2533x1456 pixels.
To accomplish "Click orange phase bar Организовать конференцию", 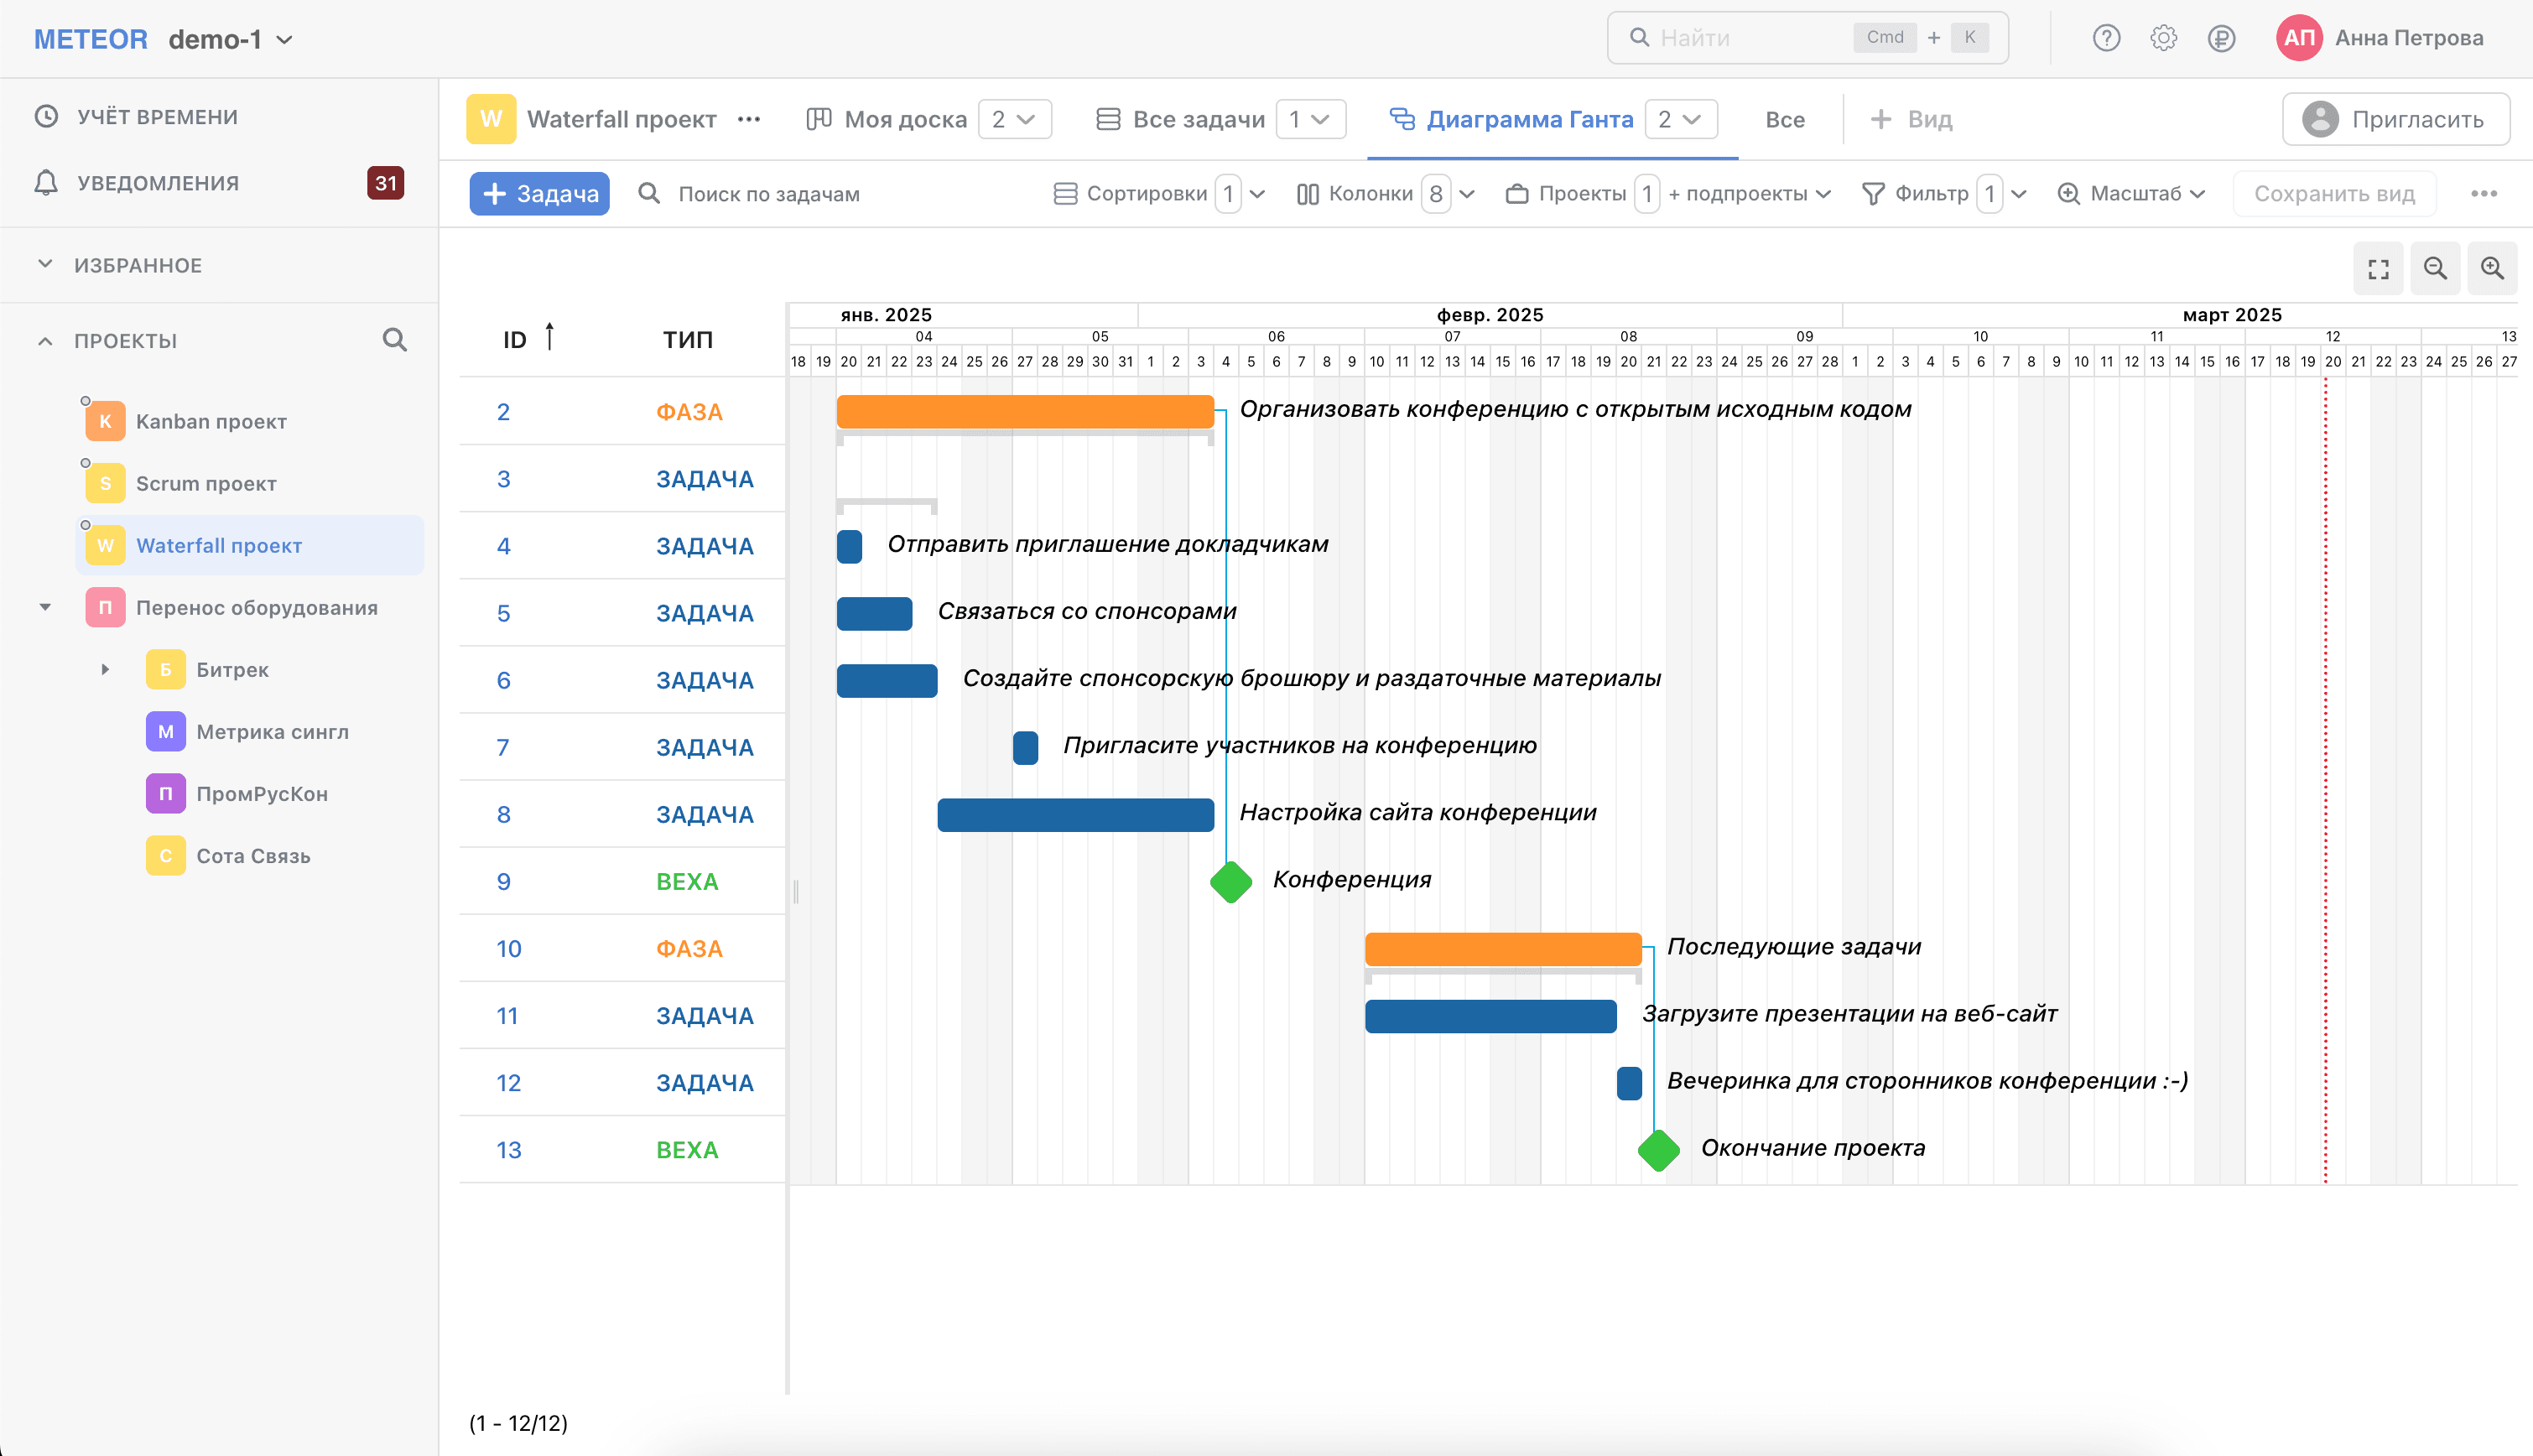I will [1025, 411].
